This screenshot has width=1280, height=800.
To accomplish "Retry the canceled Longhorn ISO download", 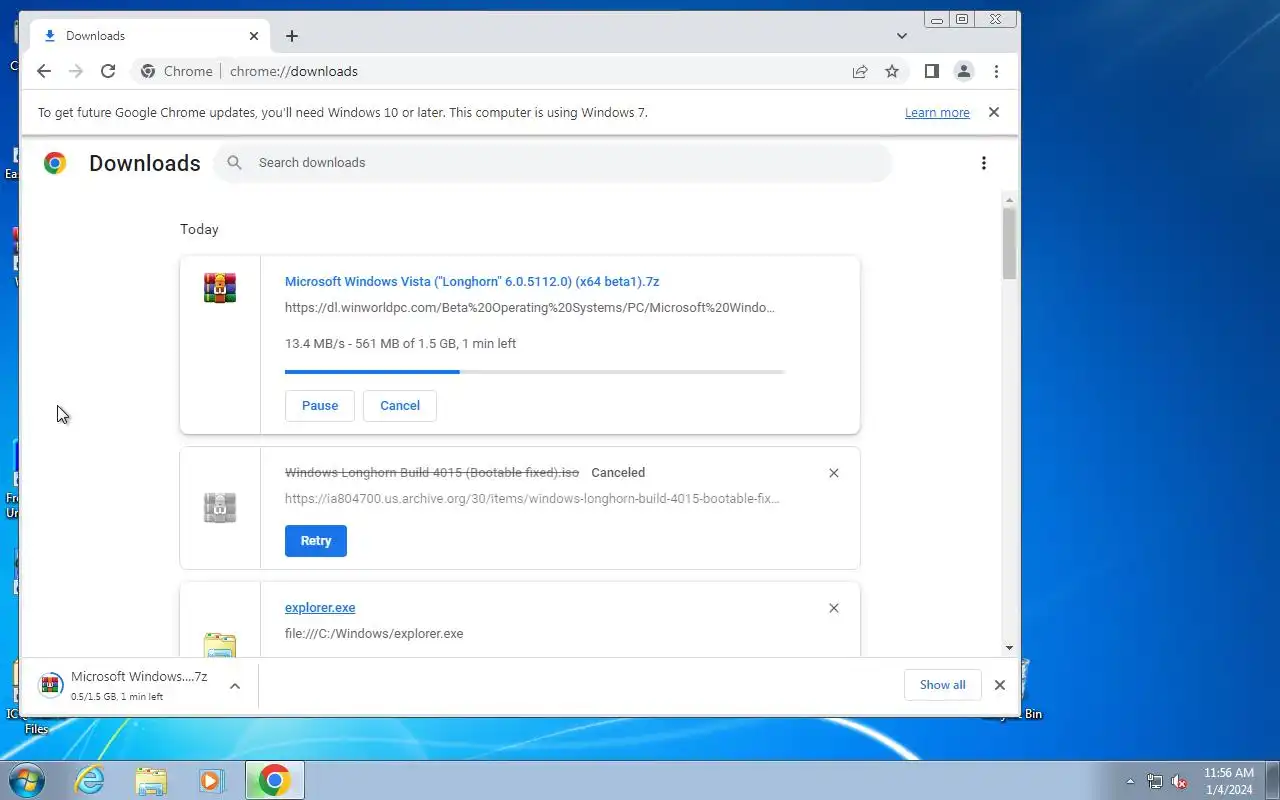I will pos(316,541).
